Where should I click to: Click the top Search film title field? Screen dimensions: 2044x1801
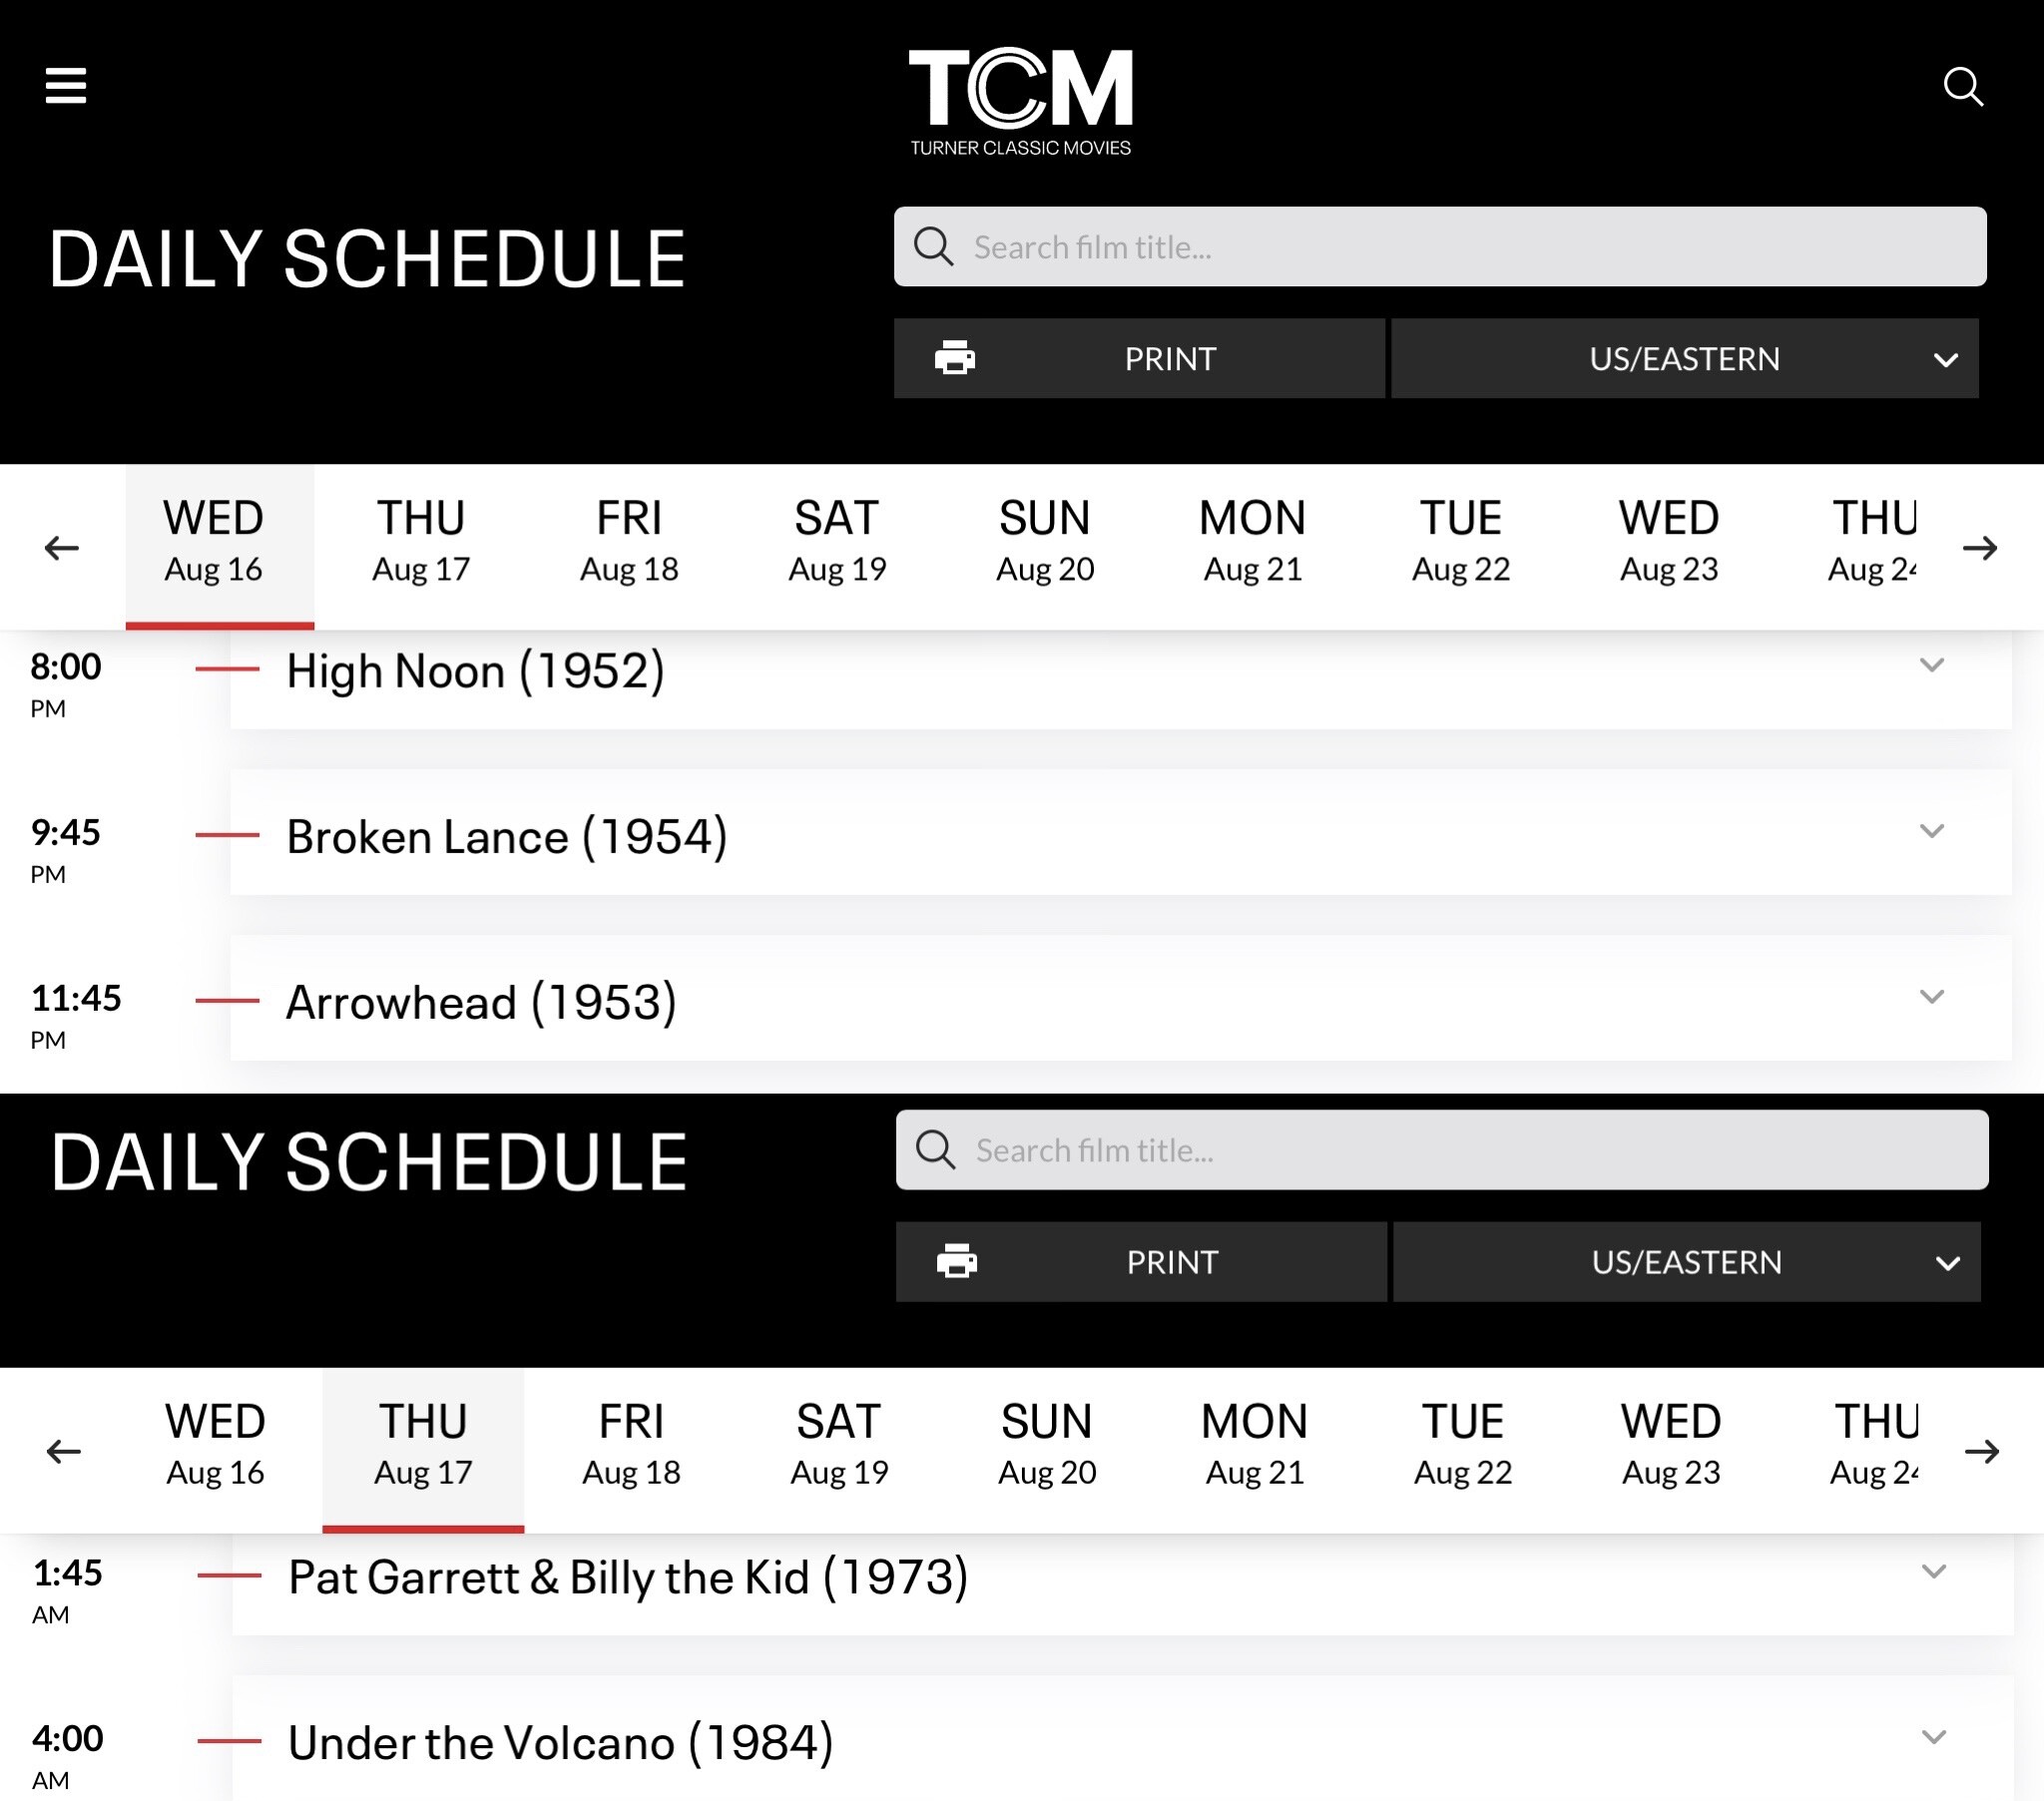[1440, 247]
